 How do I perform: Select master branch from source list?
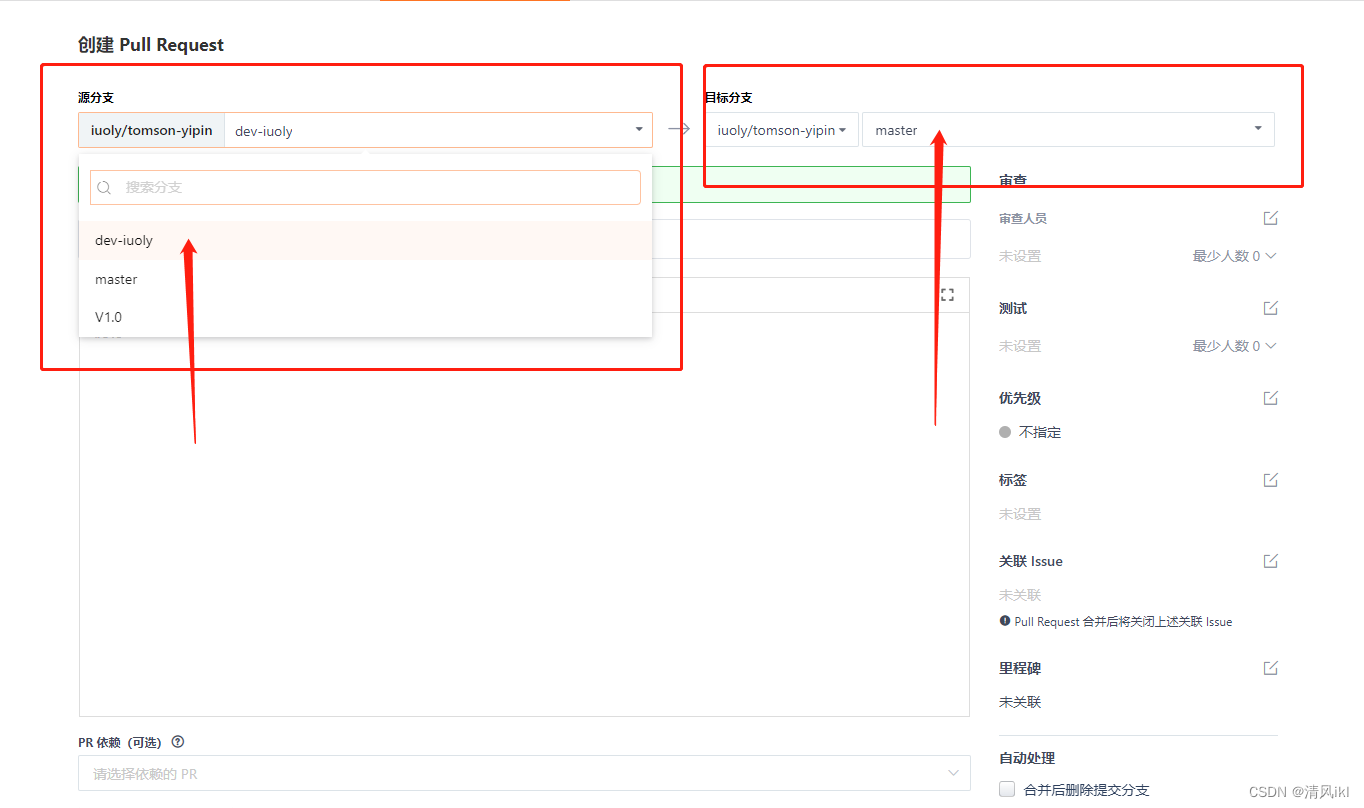pyautogui.click(x=365, y=279)
